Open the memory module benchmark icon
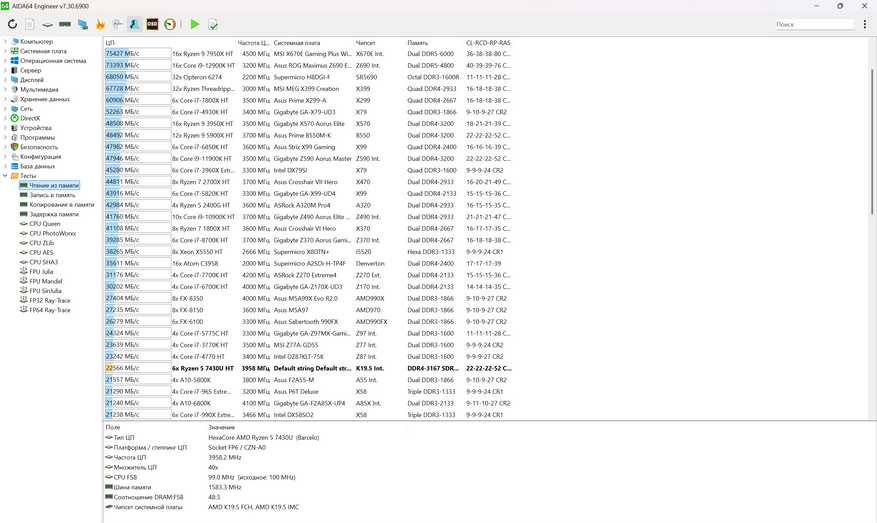 point(65,24)
